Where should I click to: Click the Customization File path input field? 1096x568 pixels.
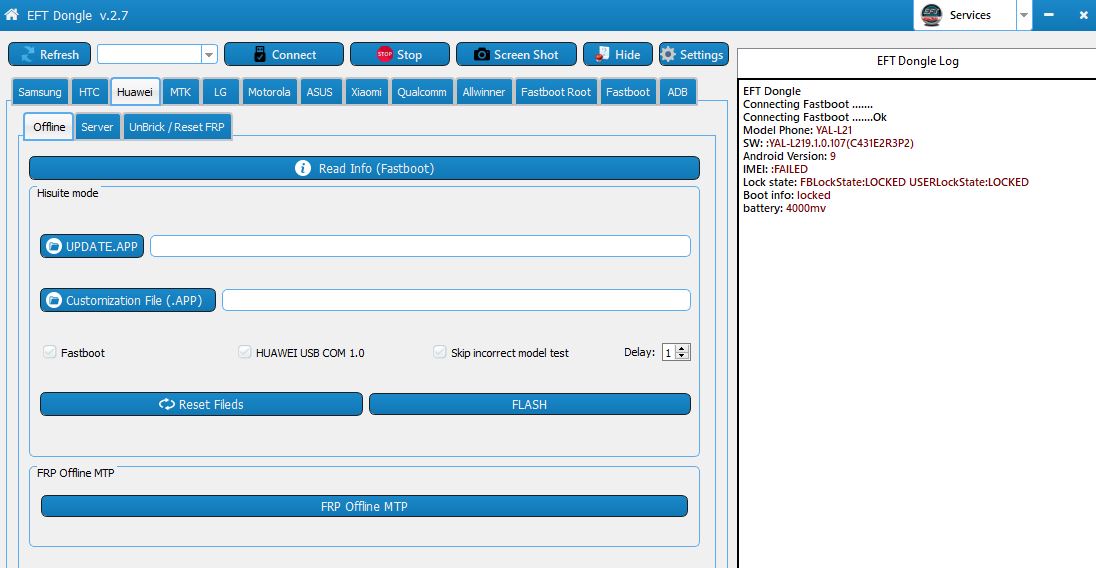(x=456, y=300)
